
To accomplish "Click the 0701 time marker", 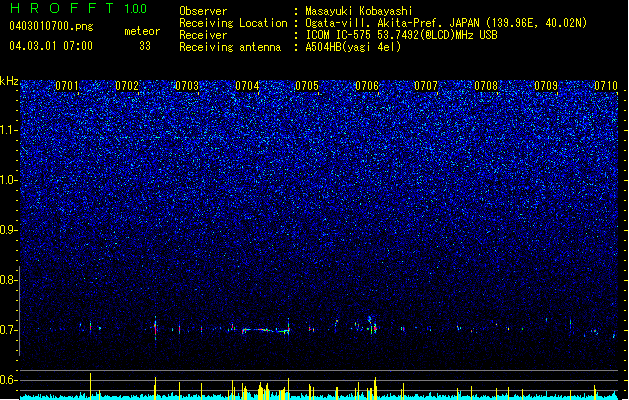I will (x=67, y=86).
